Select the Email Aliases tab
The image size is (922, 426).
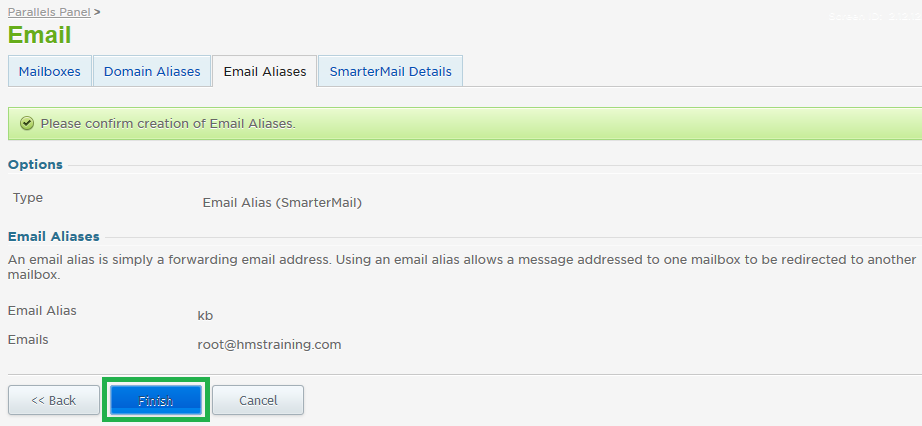[265, 71]
